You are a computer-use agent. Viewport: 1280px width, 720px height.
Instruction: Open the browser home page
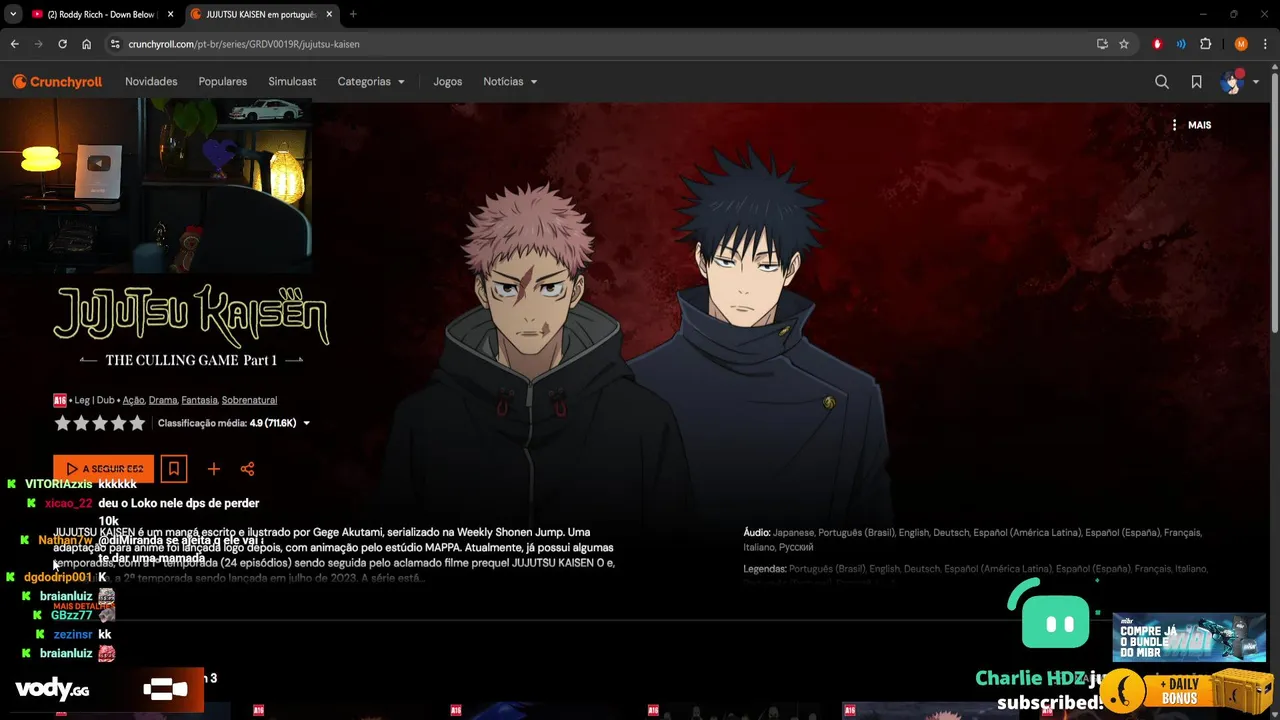coord(87,44)
